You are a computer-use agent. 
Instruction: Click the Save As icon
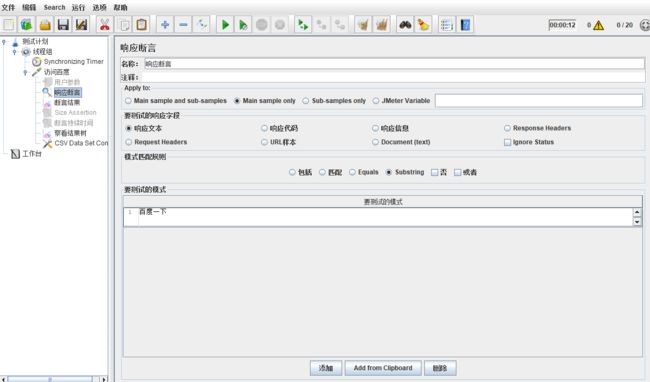[x=81, y=25]
